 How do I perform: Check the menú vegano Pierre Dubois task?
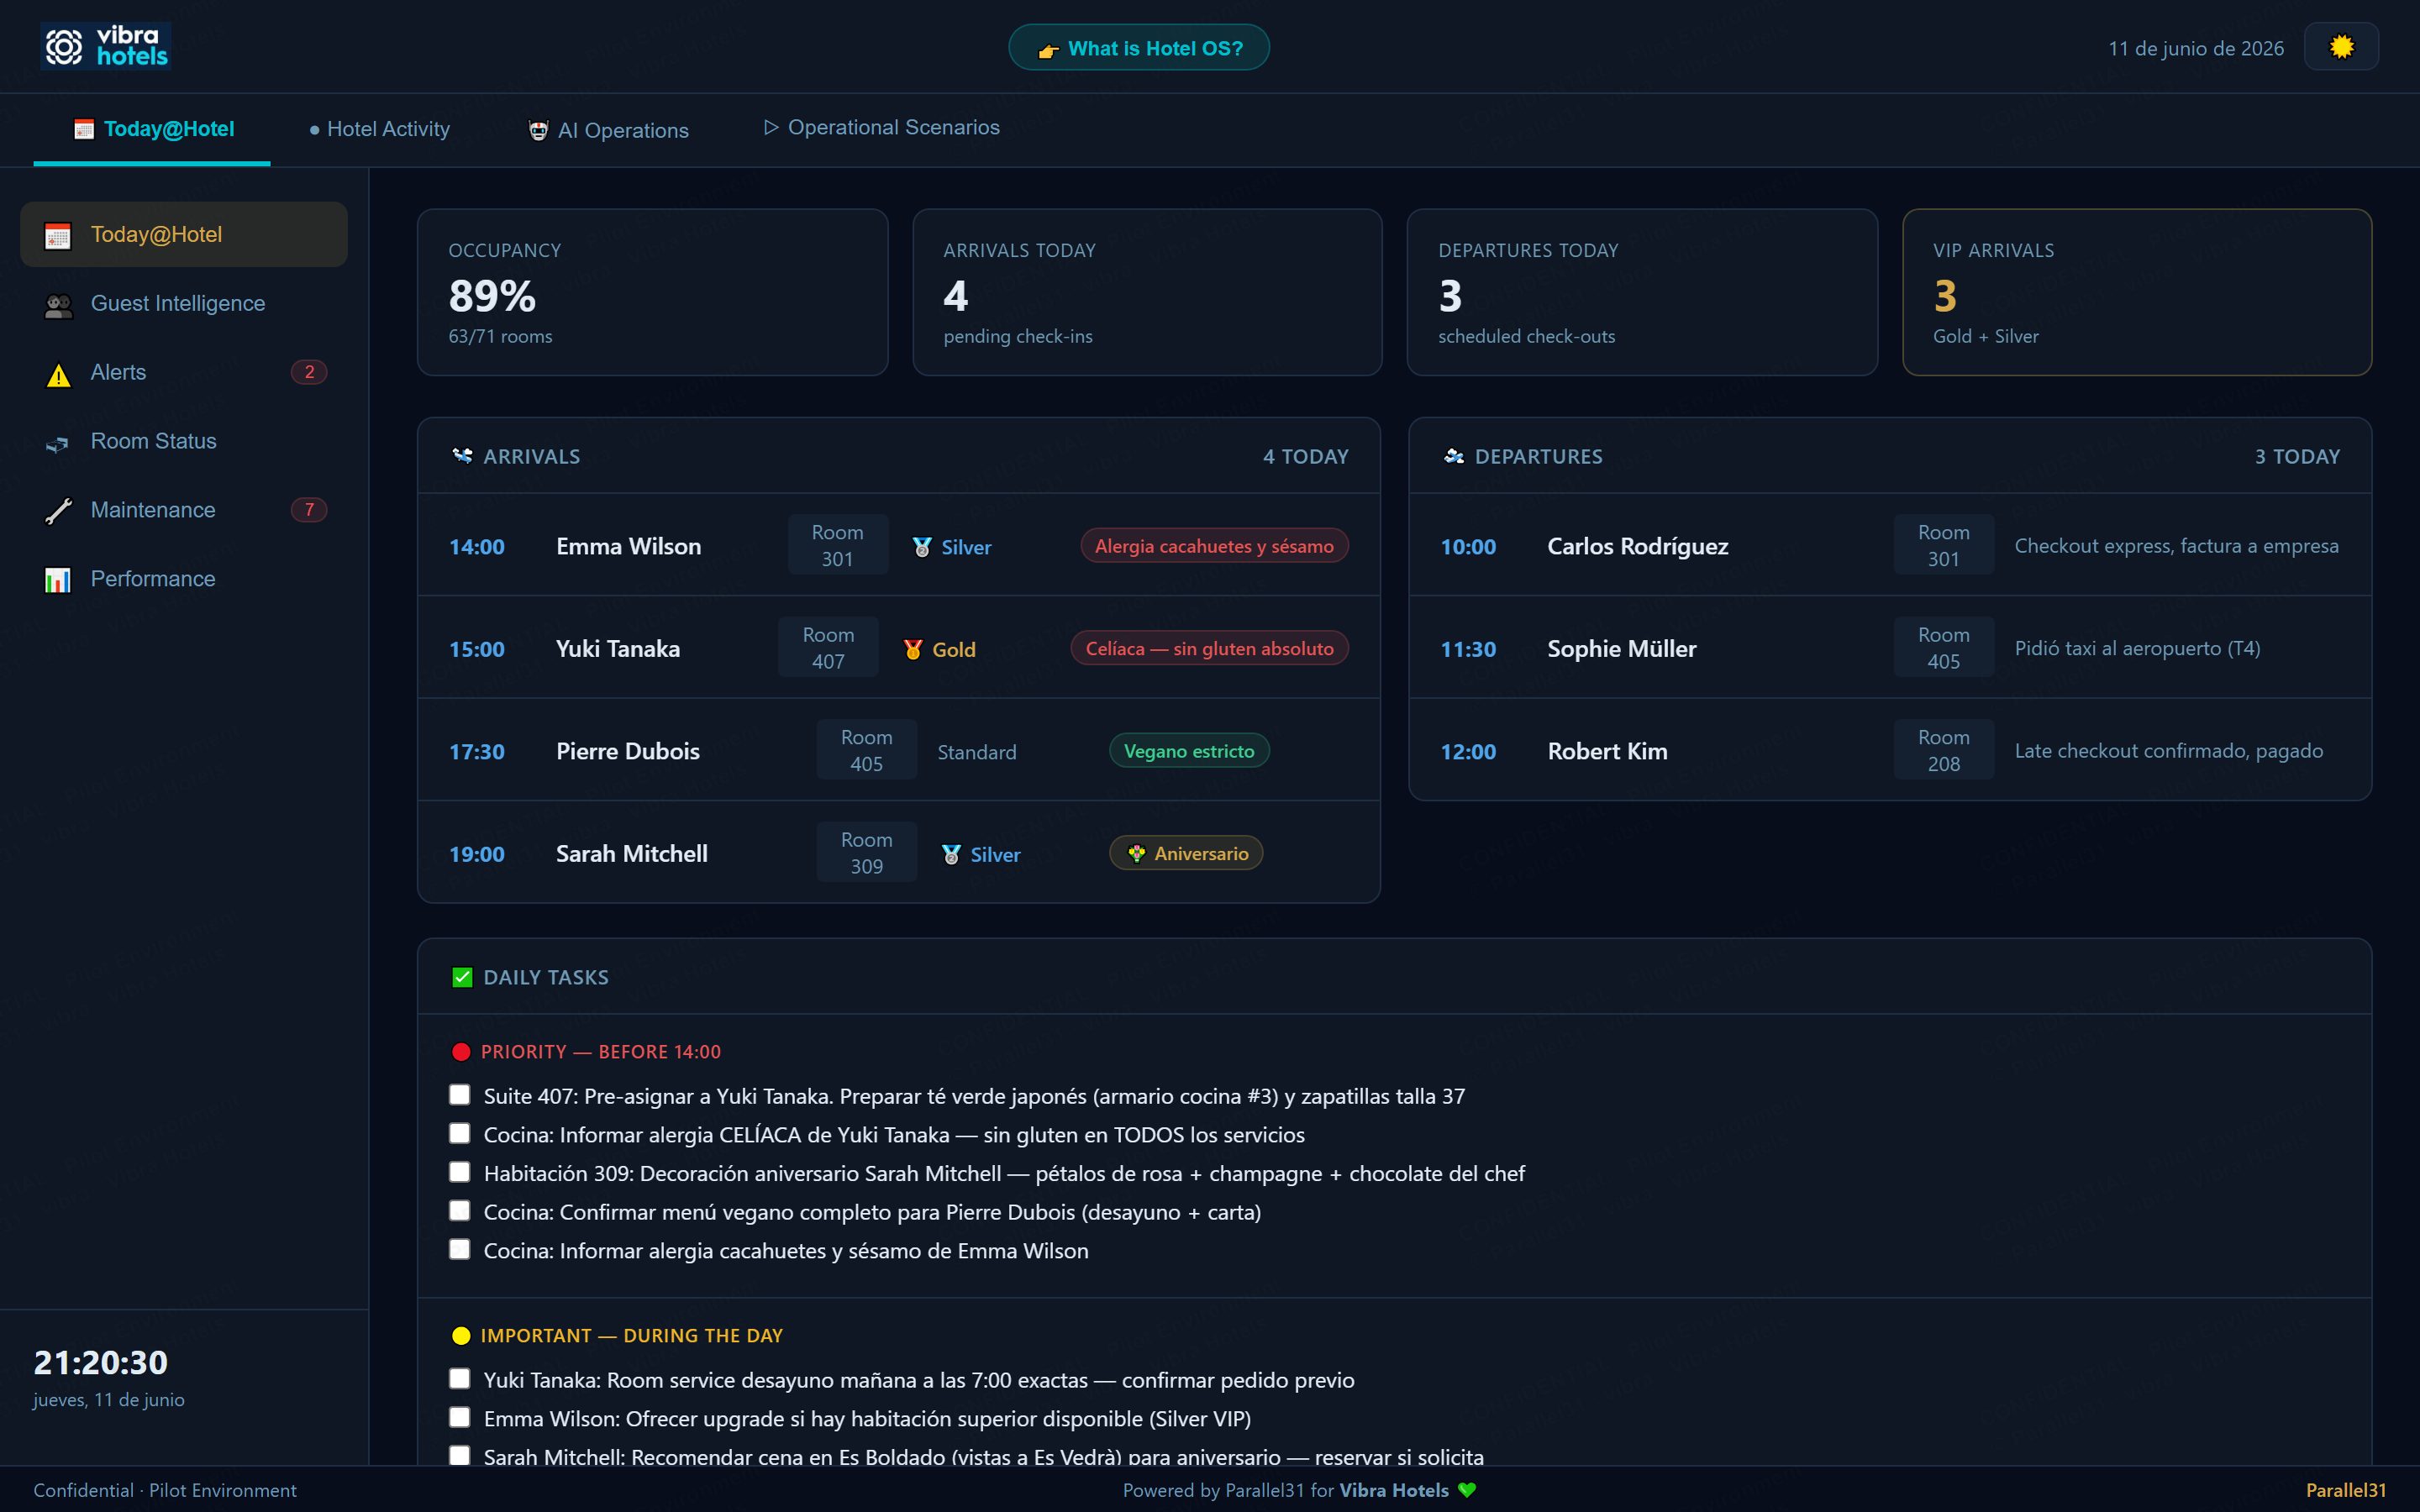(459, 1211)
